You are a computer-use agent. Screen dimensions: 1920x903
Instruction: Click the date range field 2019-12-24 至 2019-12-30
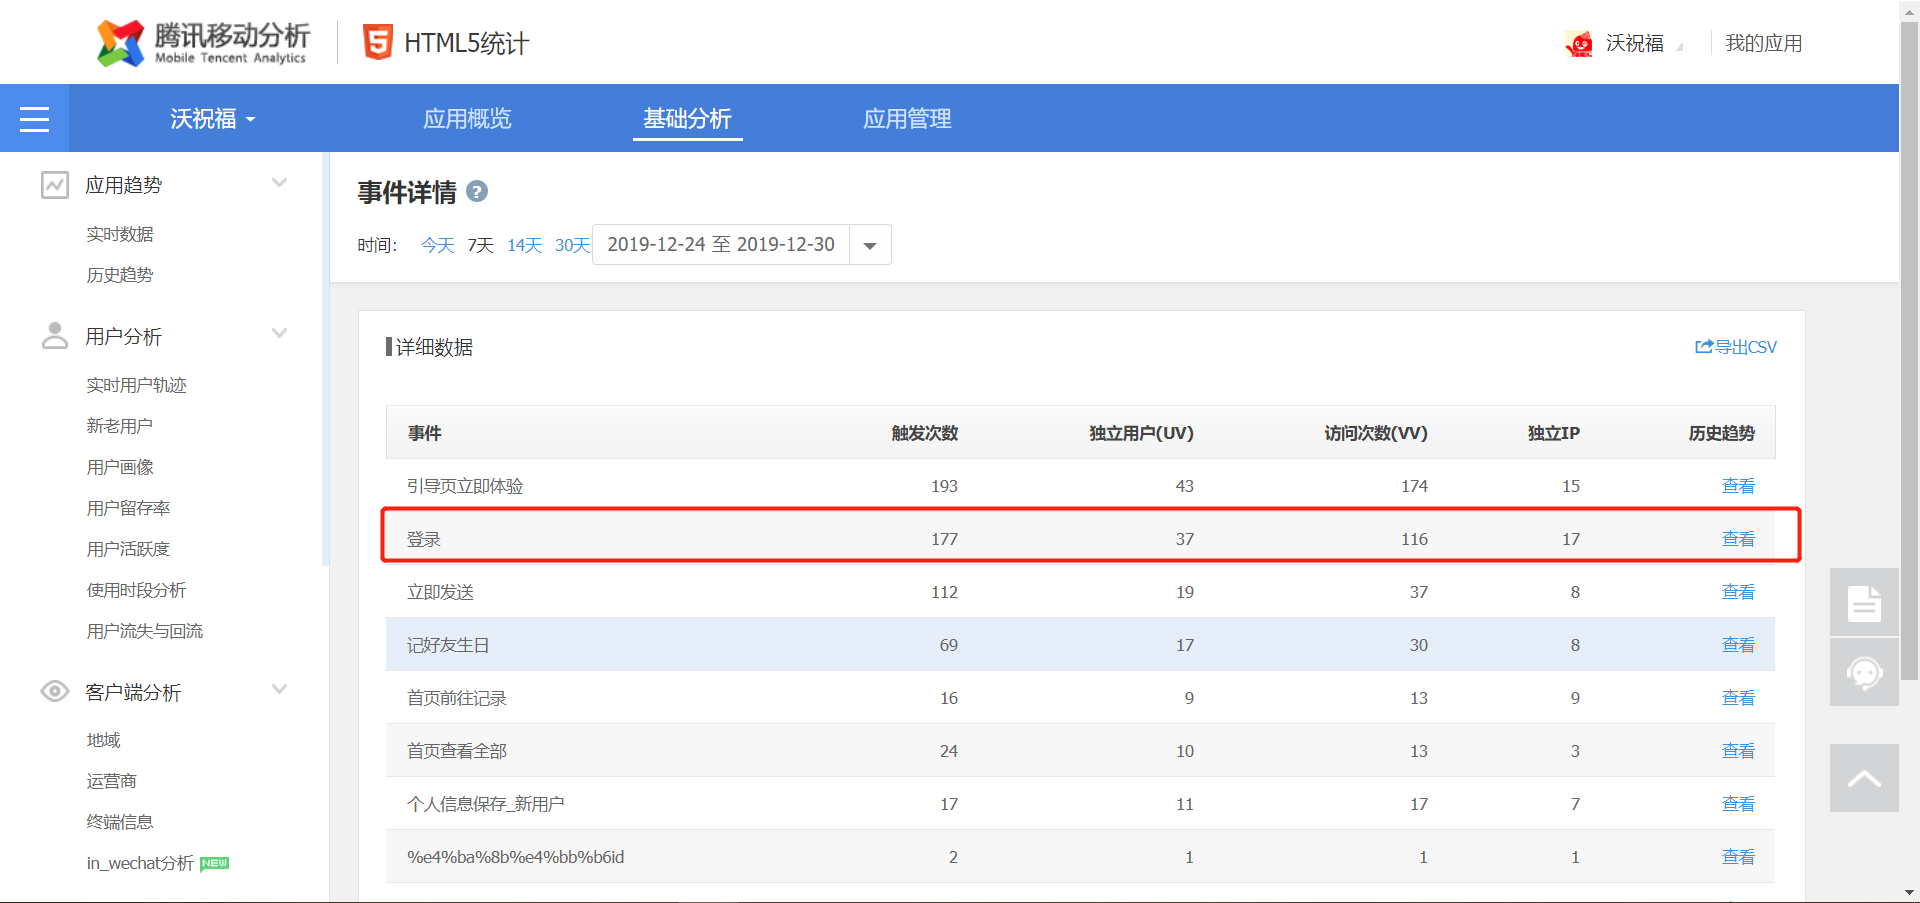[721, 245]
